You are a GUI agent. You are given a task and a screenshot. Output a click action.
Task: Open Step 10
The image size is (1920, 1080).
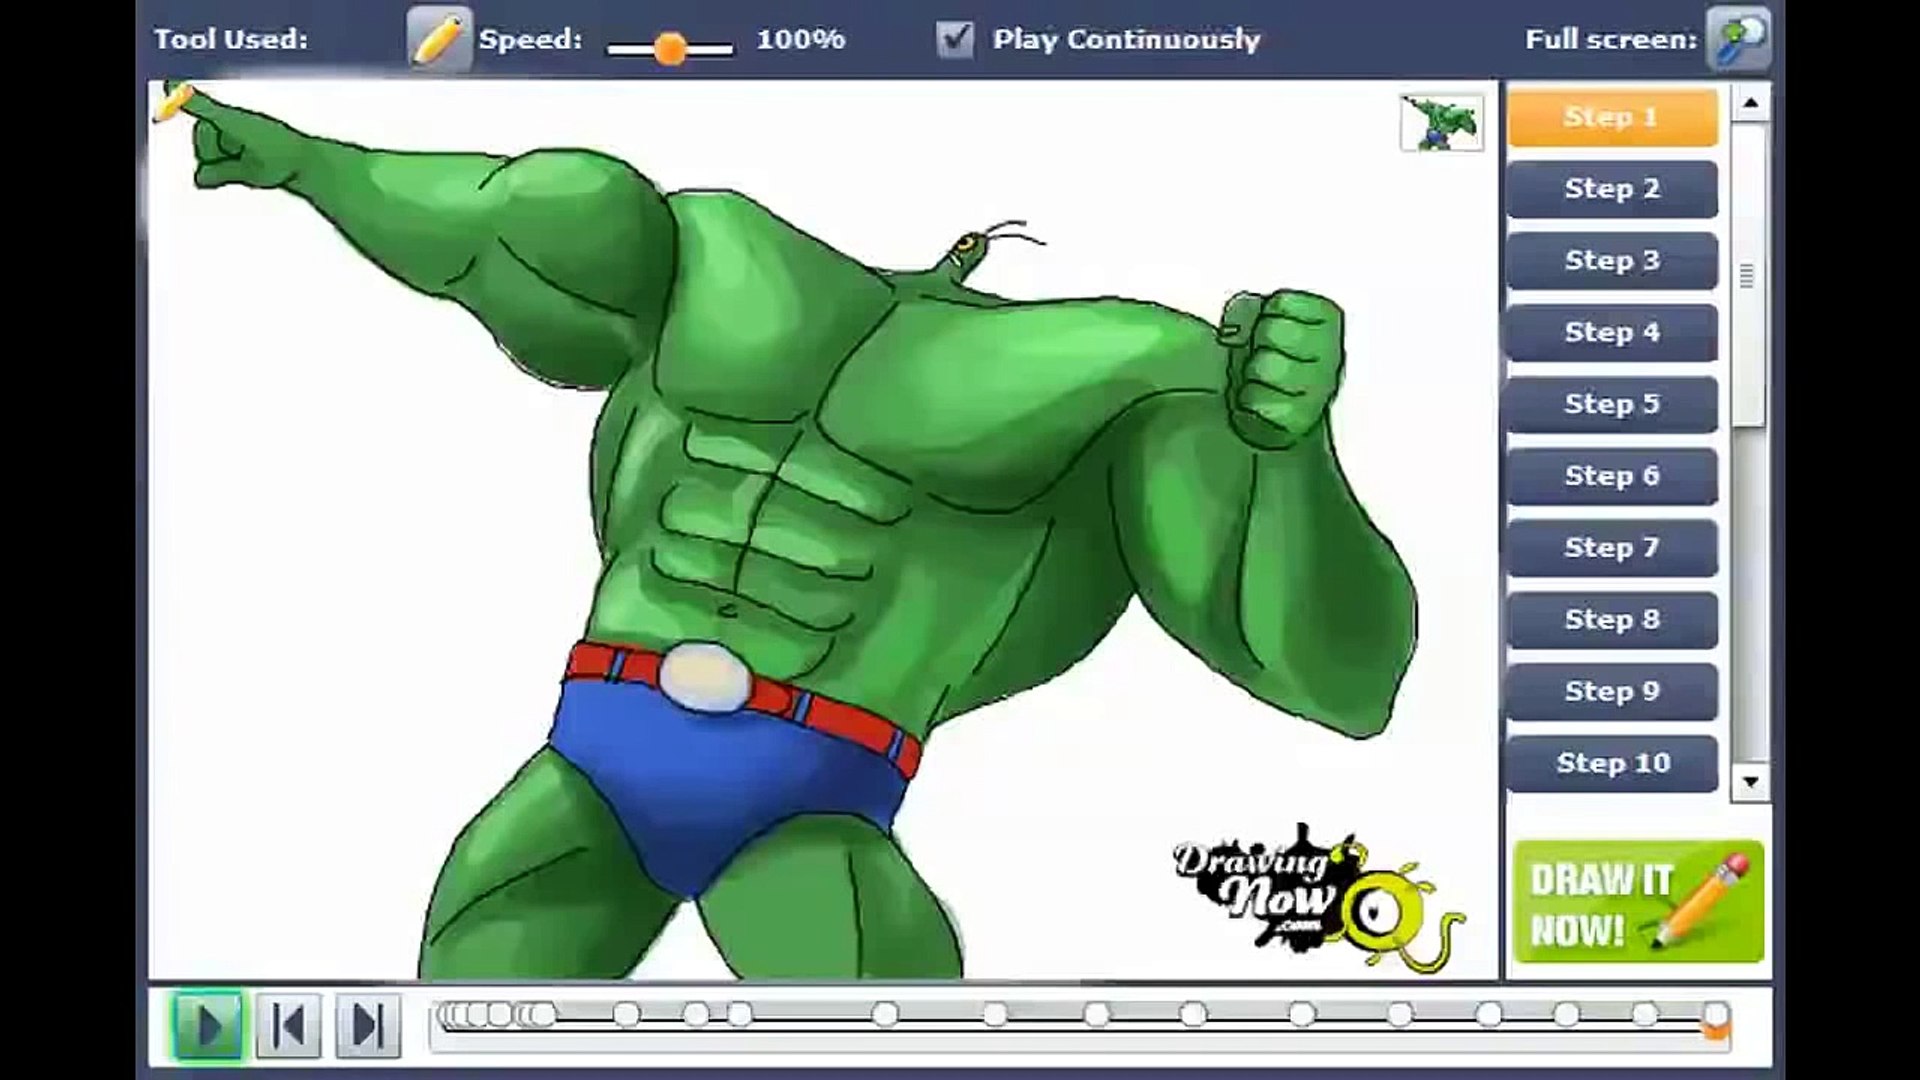[1612, 764]
